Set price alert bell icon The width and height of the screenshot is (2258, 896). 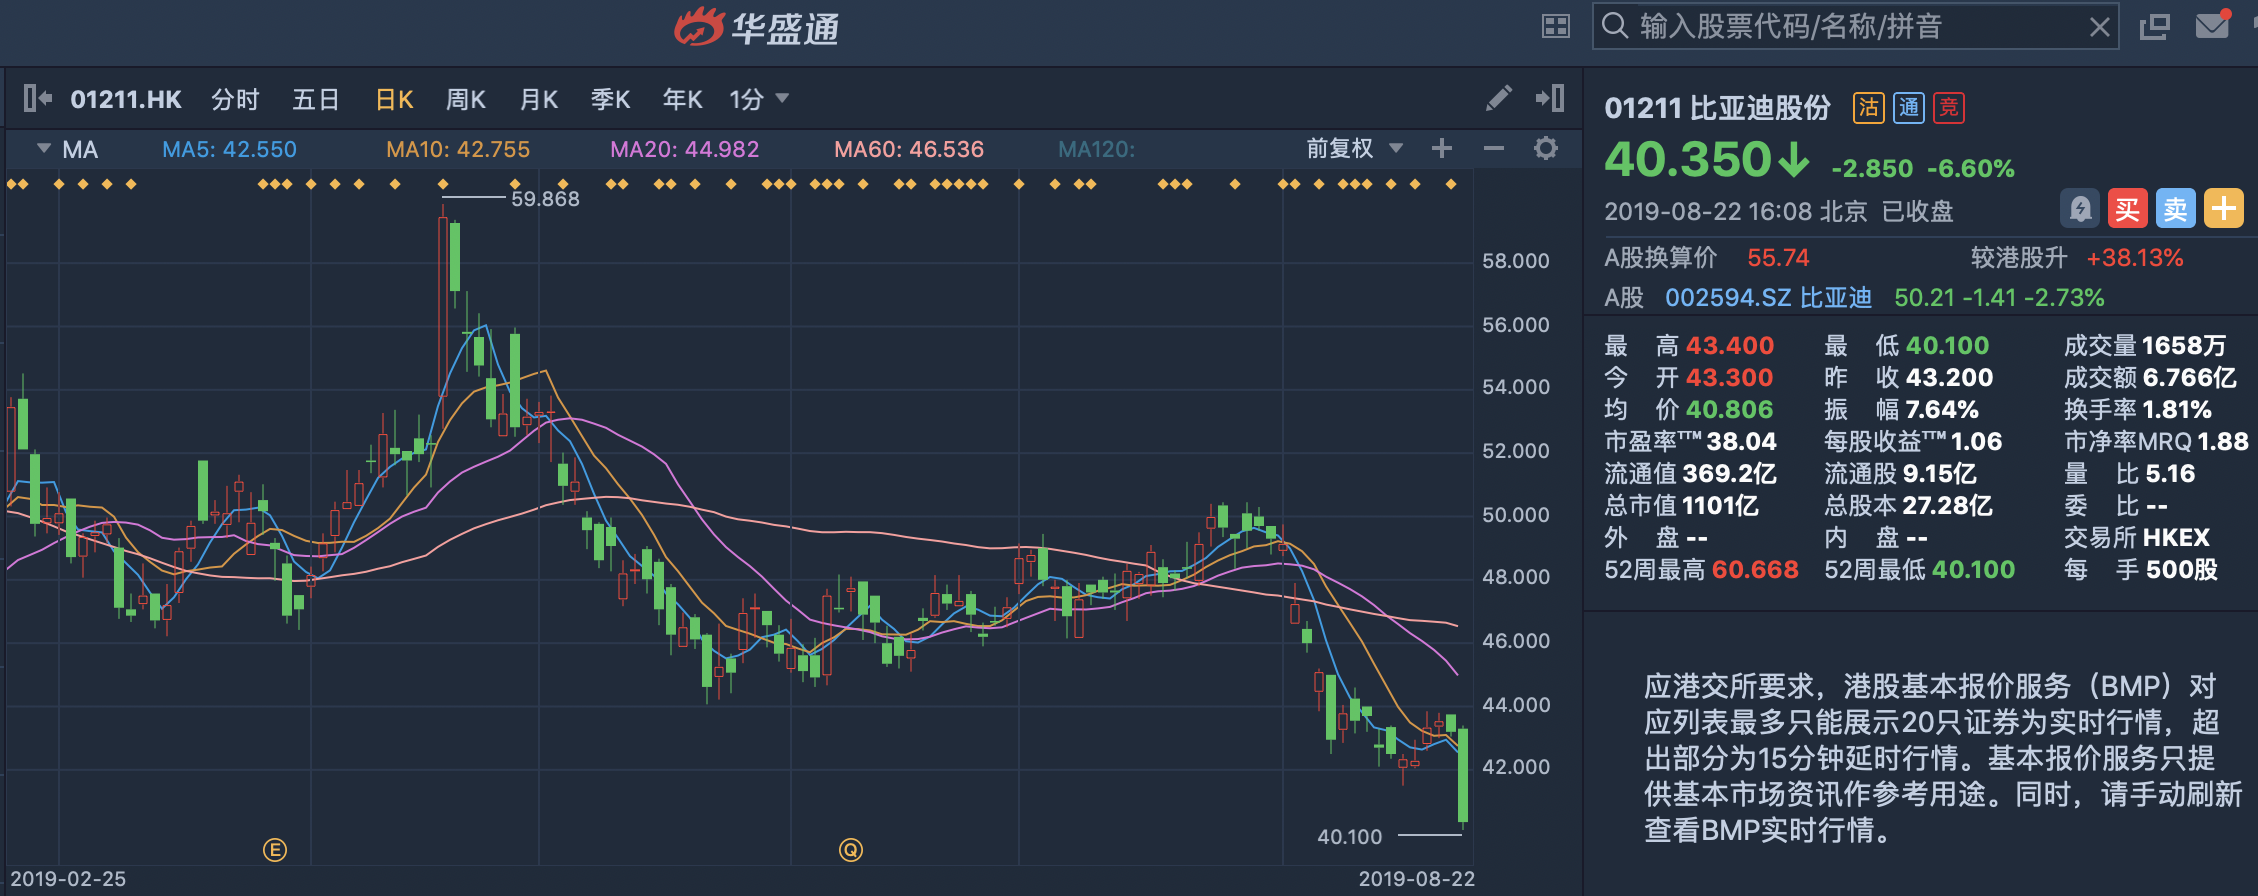coord(2080,209)
